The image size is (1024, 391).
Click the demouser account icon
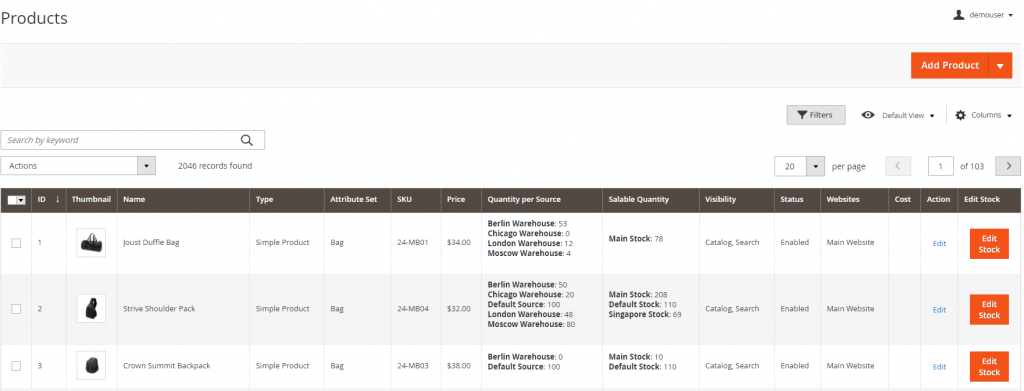coord(959,14)
